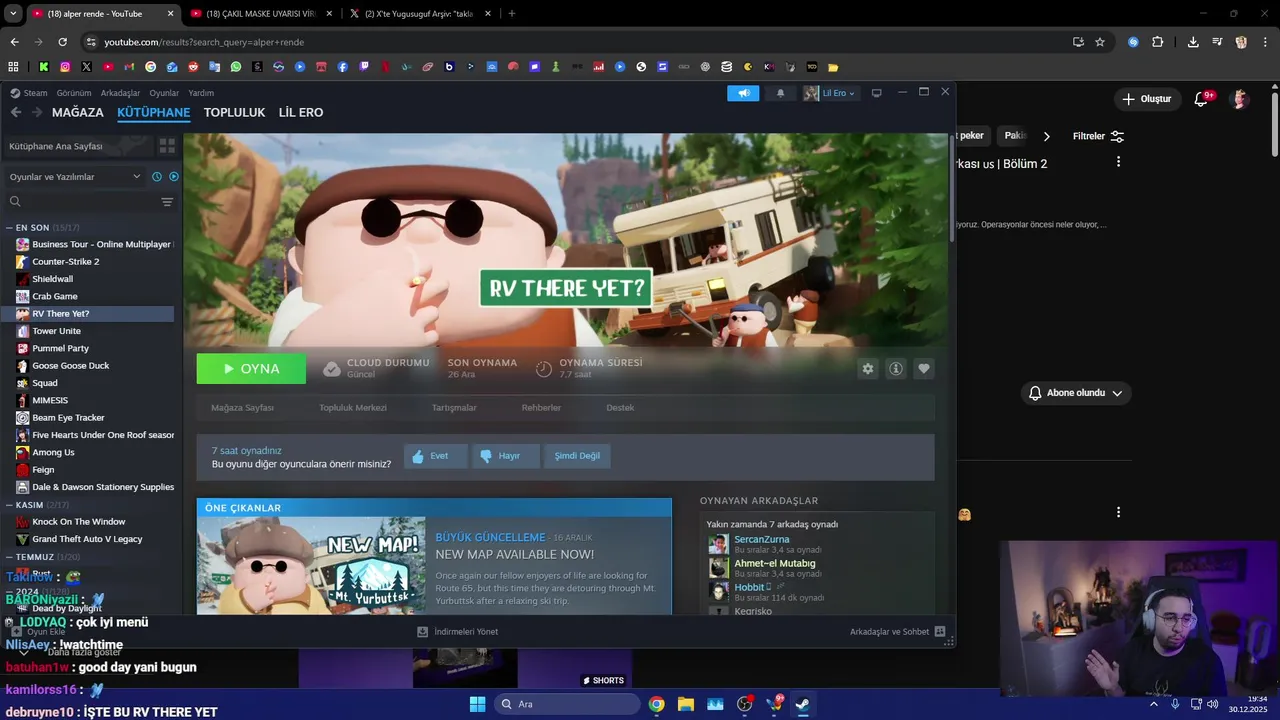Image resolution: width=1280 pixels, height=720 pixels.
Task: Switch to the TOPLULUK tab
Action: [x=234, y=113]
